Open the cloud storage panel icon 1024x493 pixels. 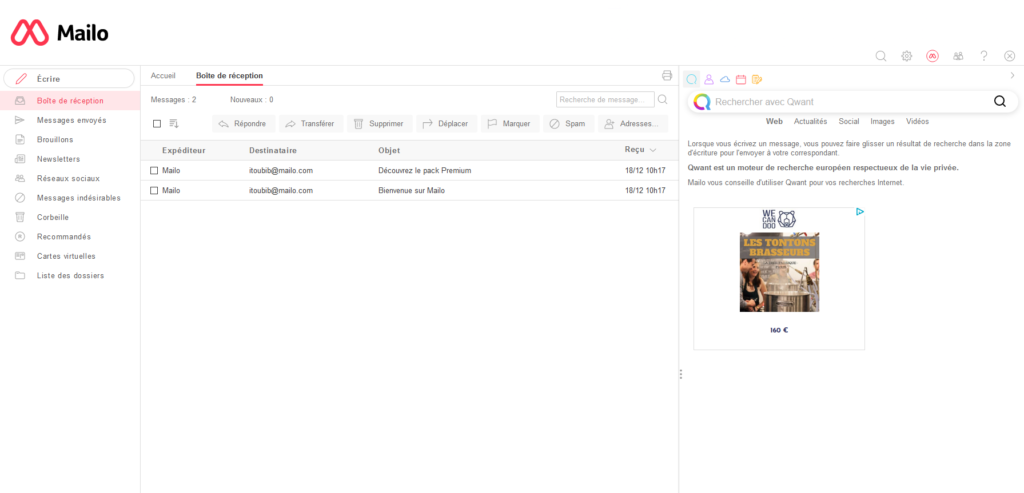click(725, 80)
